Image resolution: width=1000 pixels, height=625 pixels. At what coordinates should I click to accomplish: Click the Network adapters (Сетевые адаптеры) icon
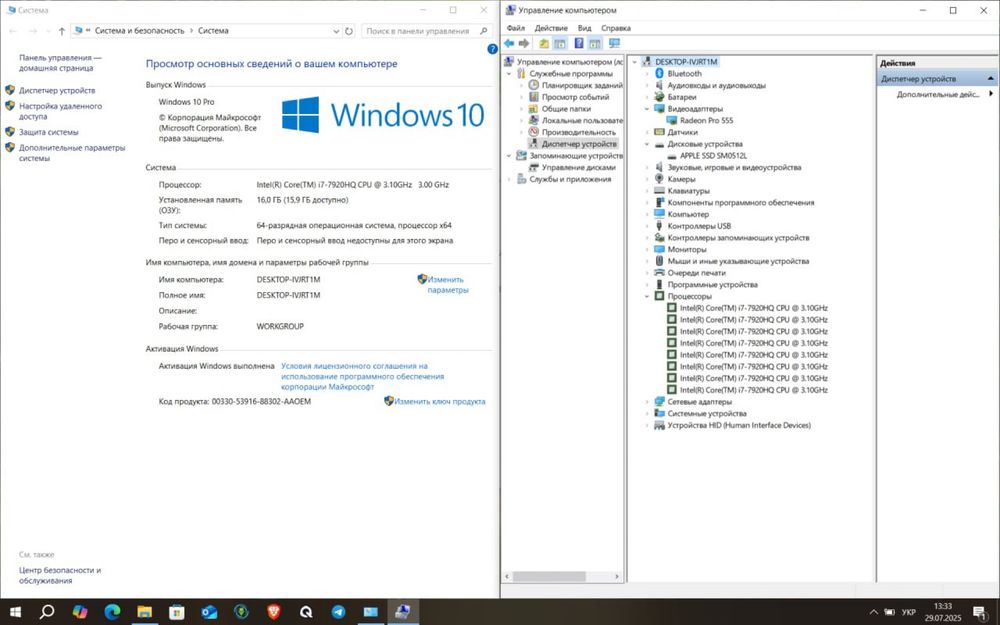tap(659, 402)
